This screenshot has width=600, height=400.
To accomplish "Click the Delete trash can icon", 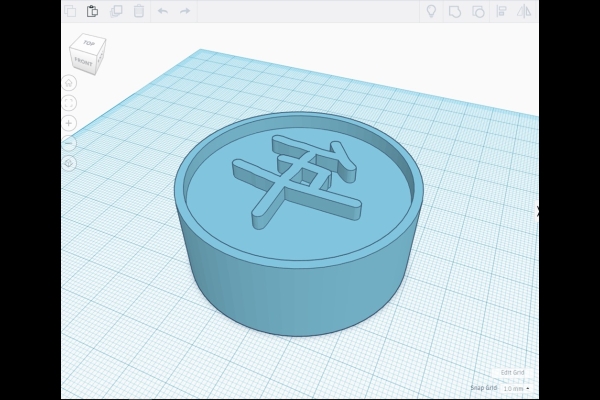I will (x=139, y=11).
